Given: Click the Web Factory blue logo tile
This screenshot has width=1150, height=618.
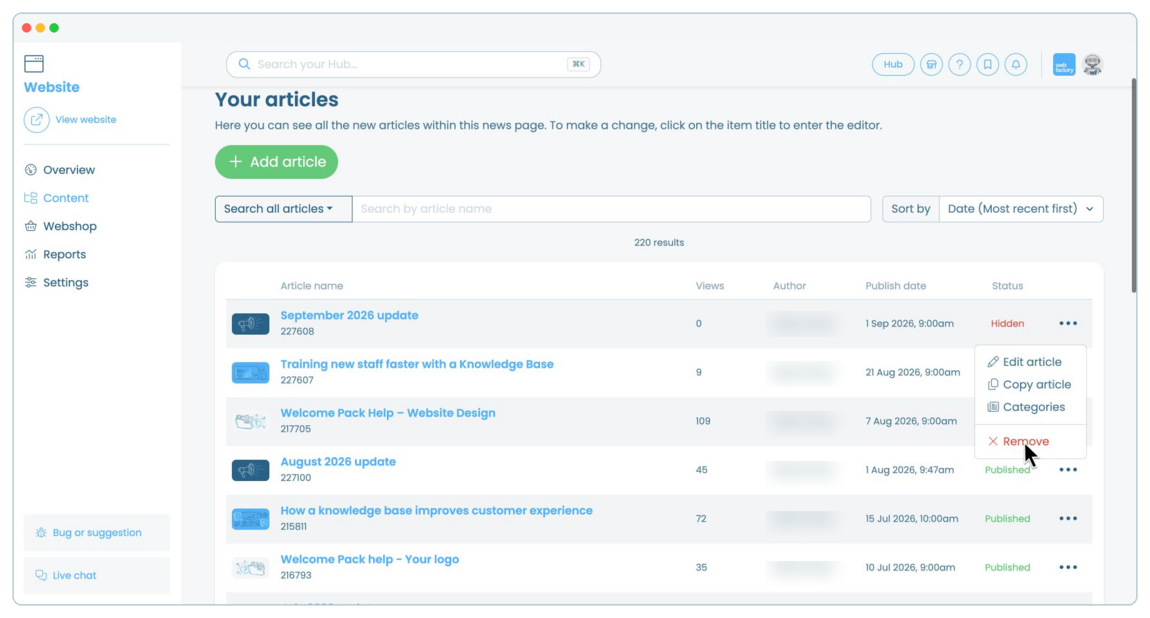Looking at the screenshot, I should tap(1064, 65).
